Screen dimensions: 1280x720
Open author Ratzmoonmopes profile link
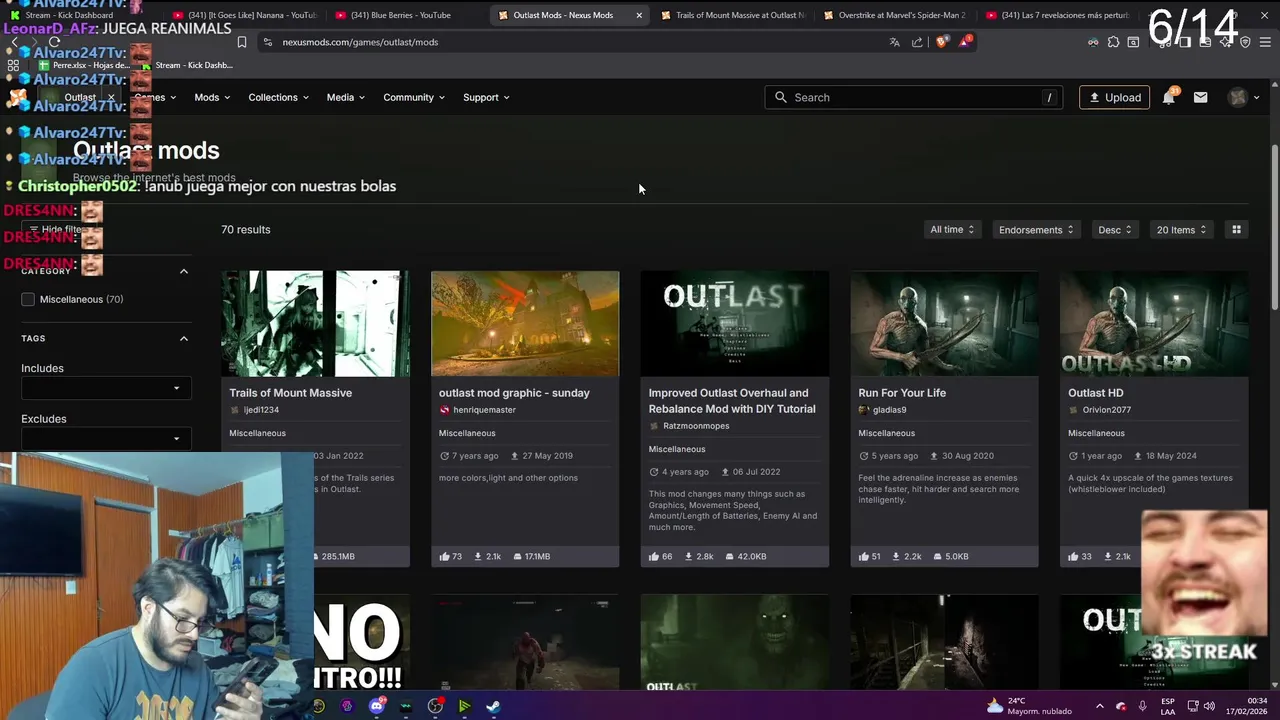coord(696,426)
